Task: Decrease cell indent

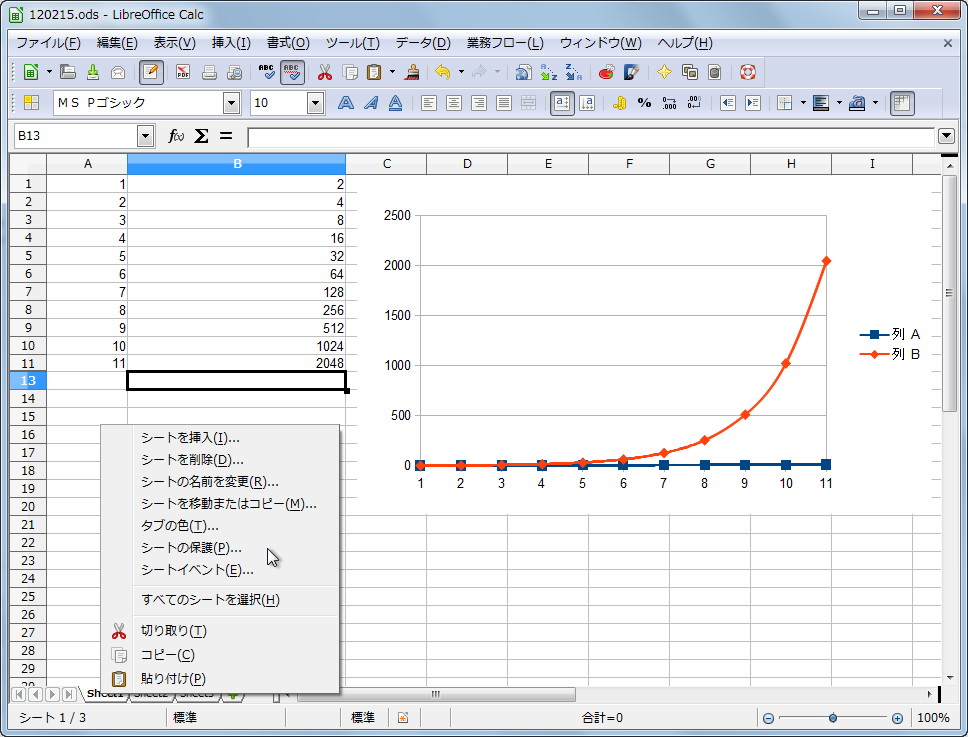Action: pos(728,102)
